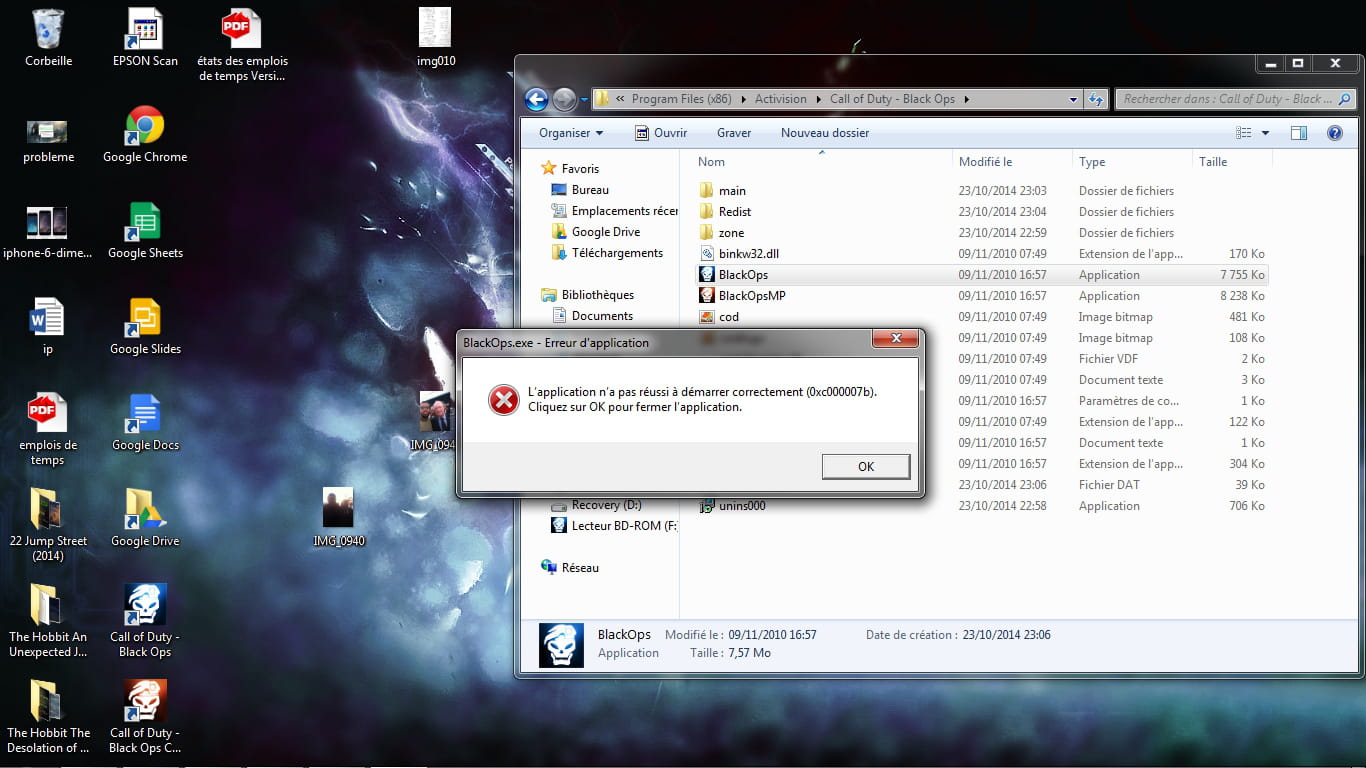
Task: Open the address bar history dropdown
Action: (x=1073, y=99)
